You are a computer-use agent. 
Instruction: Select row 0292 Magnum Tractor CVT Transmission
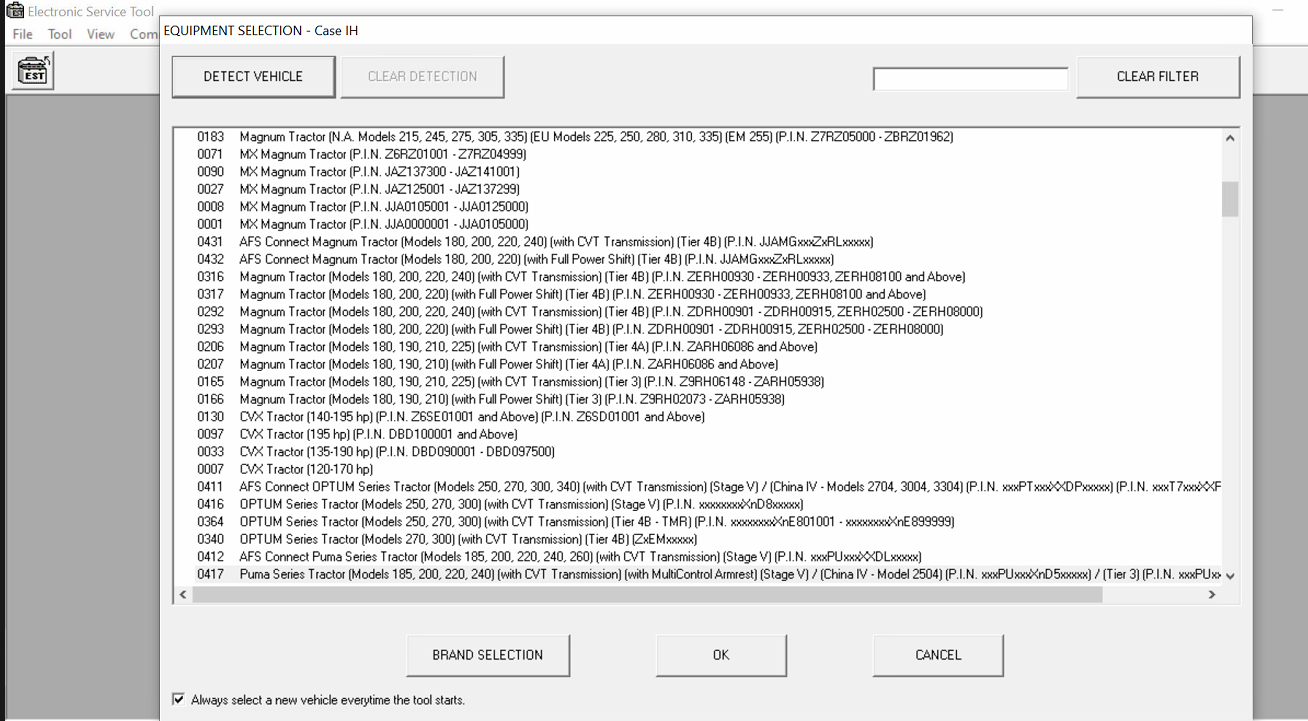[697, 312]
